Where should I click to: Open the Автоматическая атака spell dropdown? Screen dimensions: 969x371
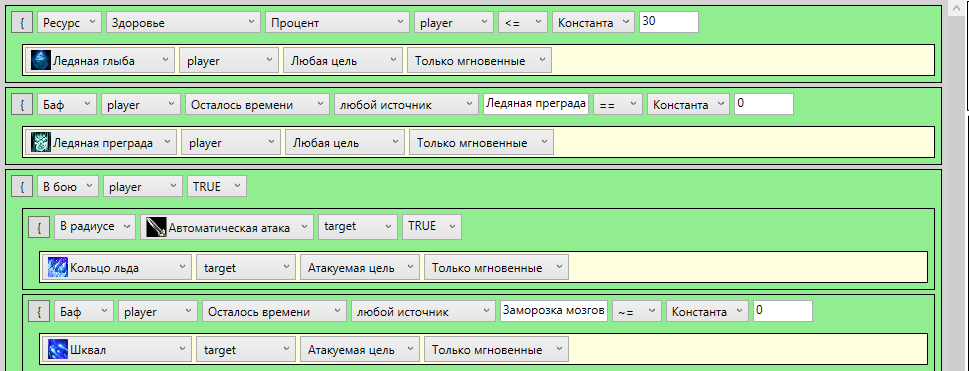226,227
